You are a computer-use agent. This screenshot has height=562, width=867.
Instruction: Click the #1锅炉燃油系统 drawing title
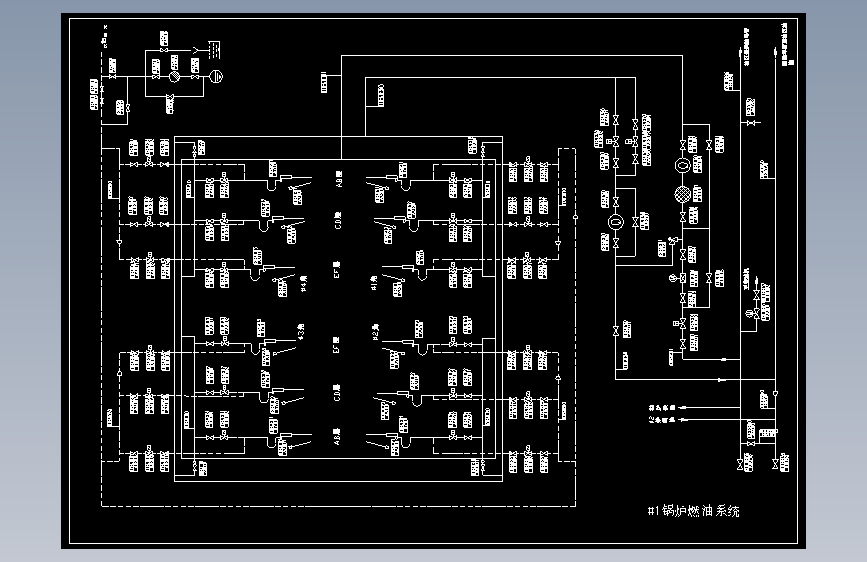click(693, 511)
